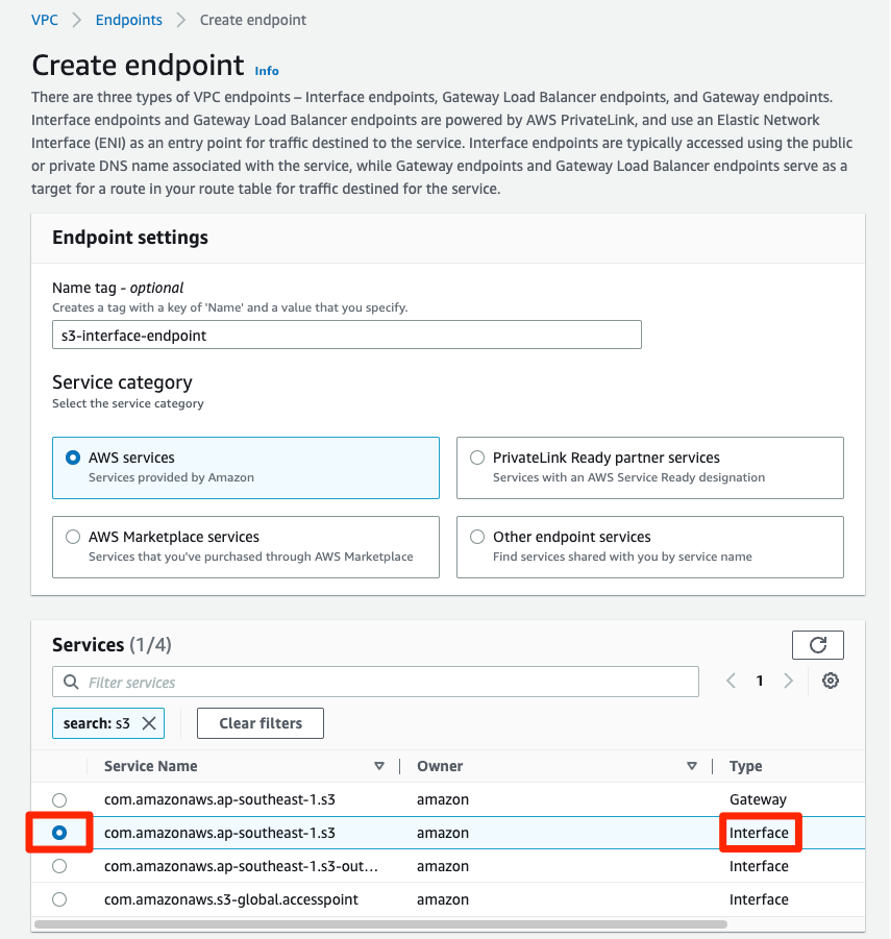Go to next page of services
Viewport: 891px width, 939px height.
click(788, 680)
